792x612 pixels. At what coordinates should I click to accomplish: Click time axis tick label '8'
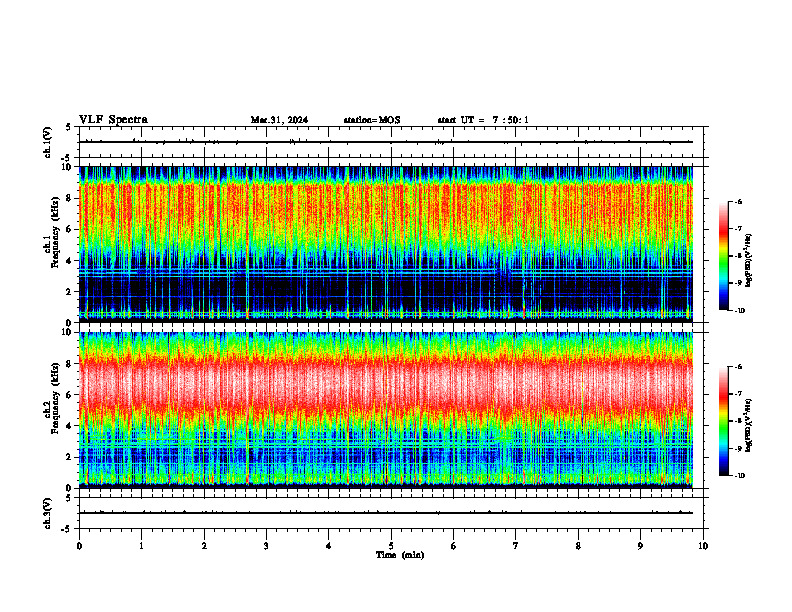pos(578,546)
